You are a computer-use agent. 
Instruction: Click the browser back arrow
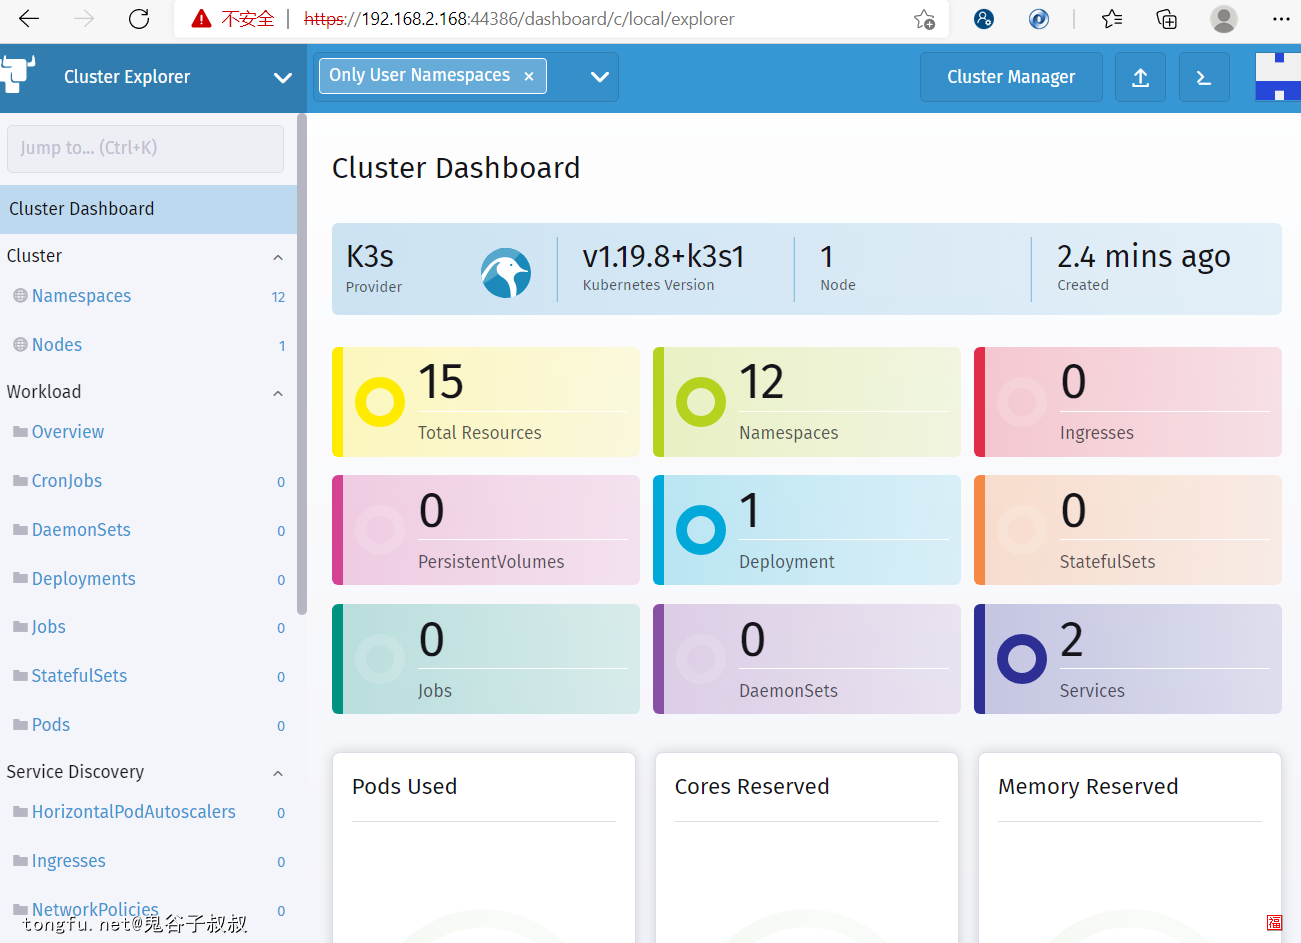pos(29,19)
